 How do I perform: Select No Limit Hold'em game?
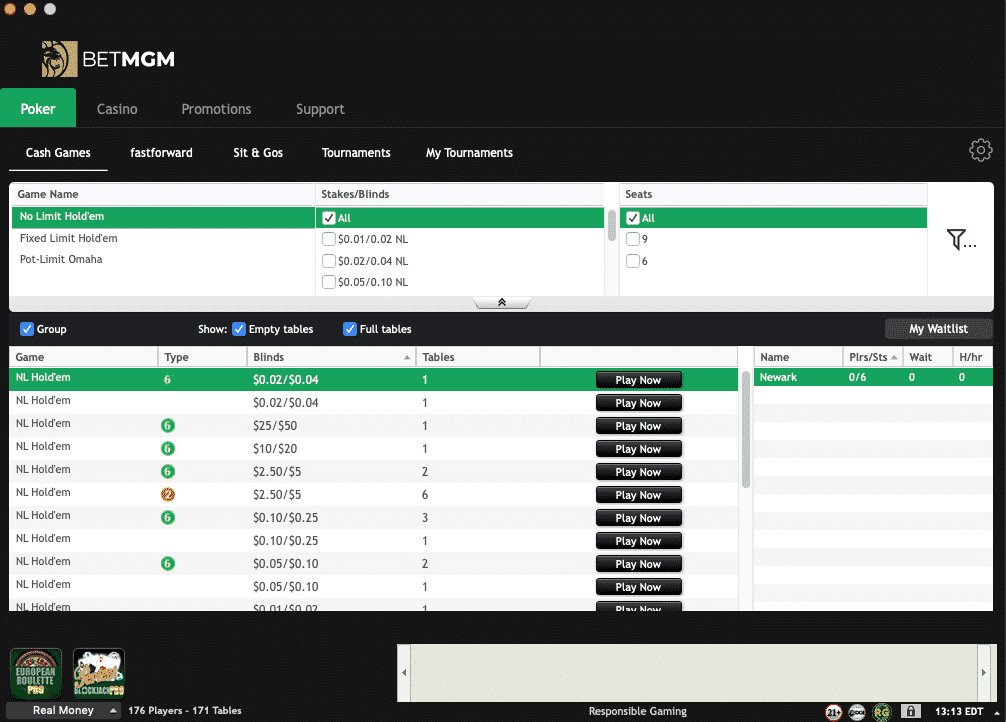163,217
